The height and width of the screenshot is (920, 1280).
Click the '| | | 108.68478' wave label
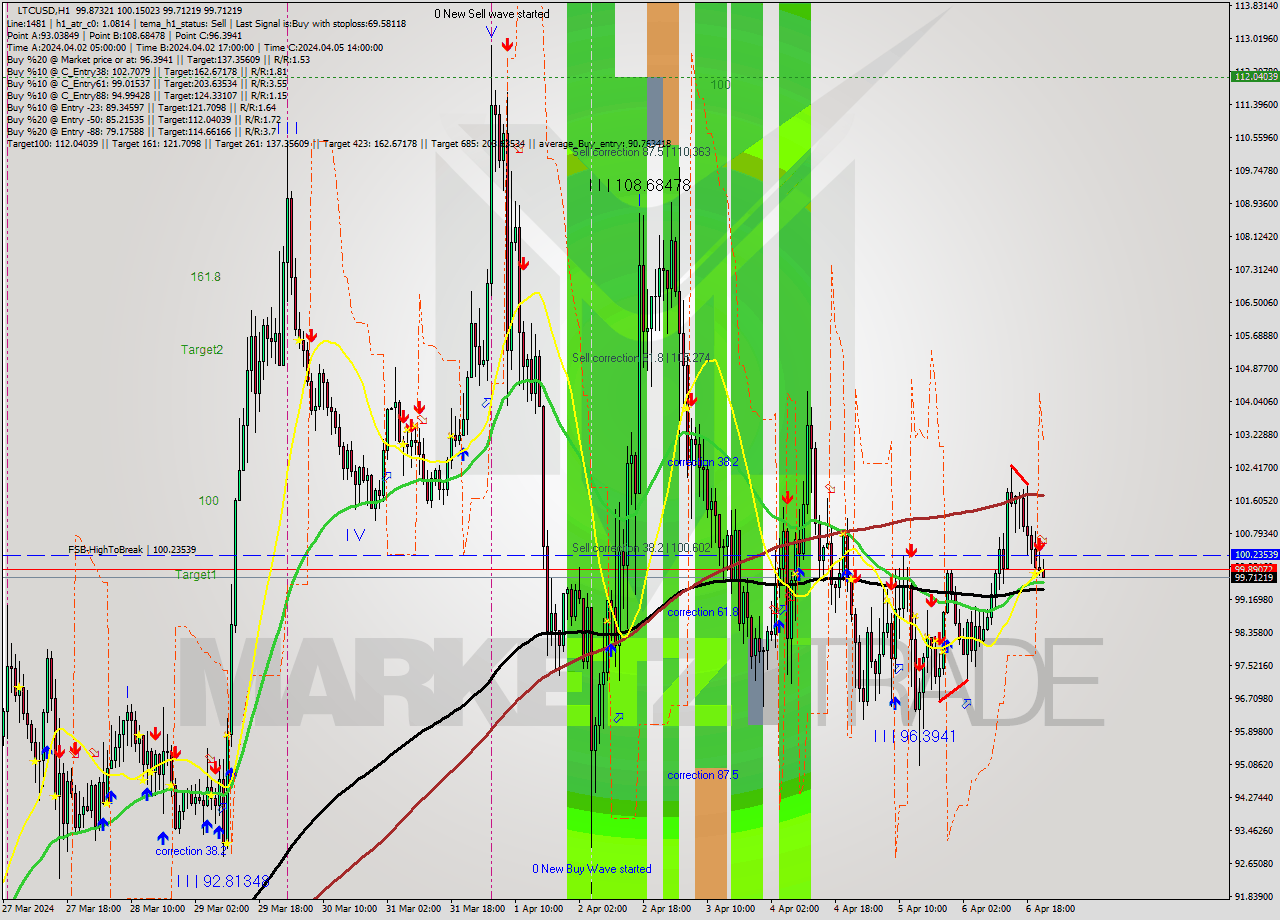(640, 185)
